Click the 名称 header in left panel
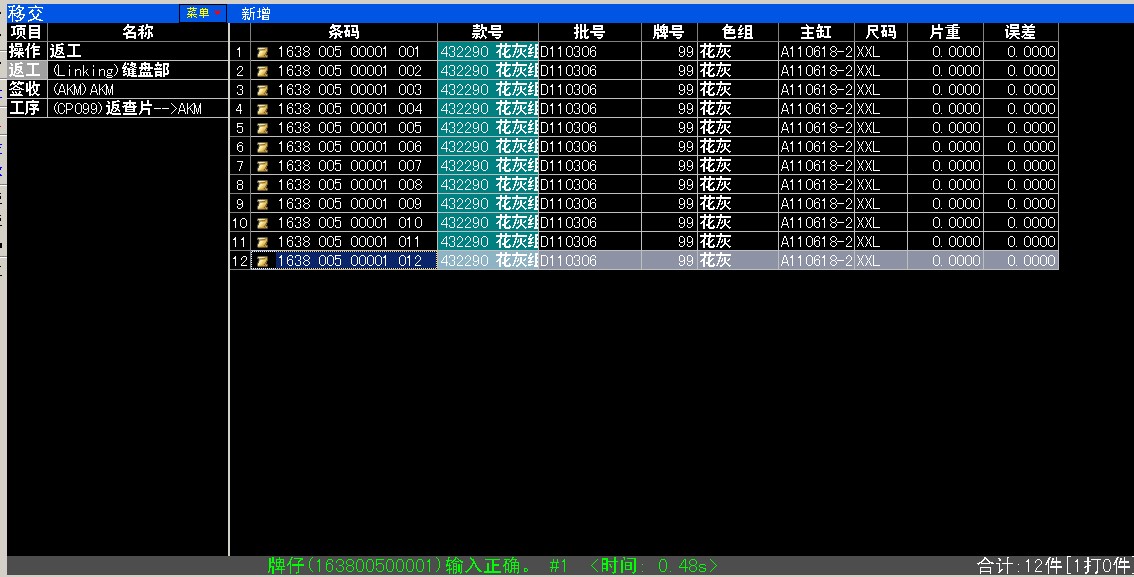 (x=137, y=32)
